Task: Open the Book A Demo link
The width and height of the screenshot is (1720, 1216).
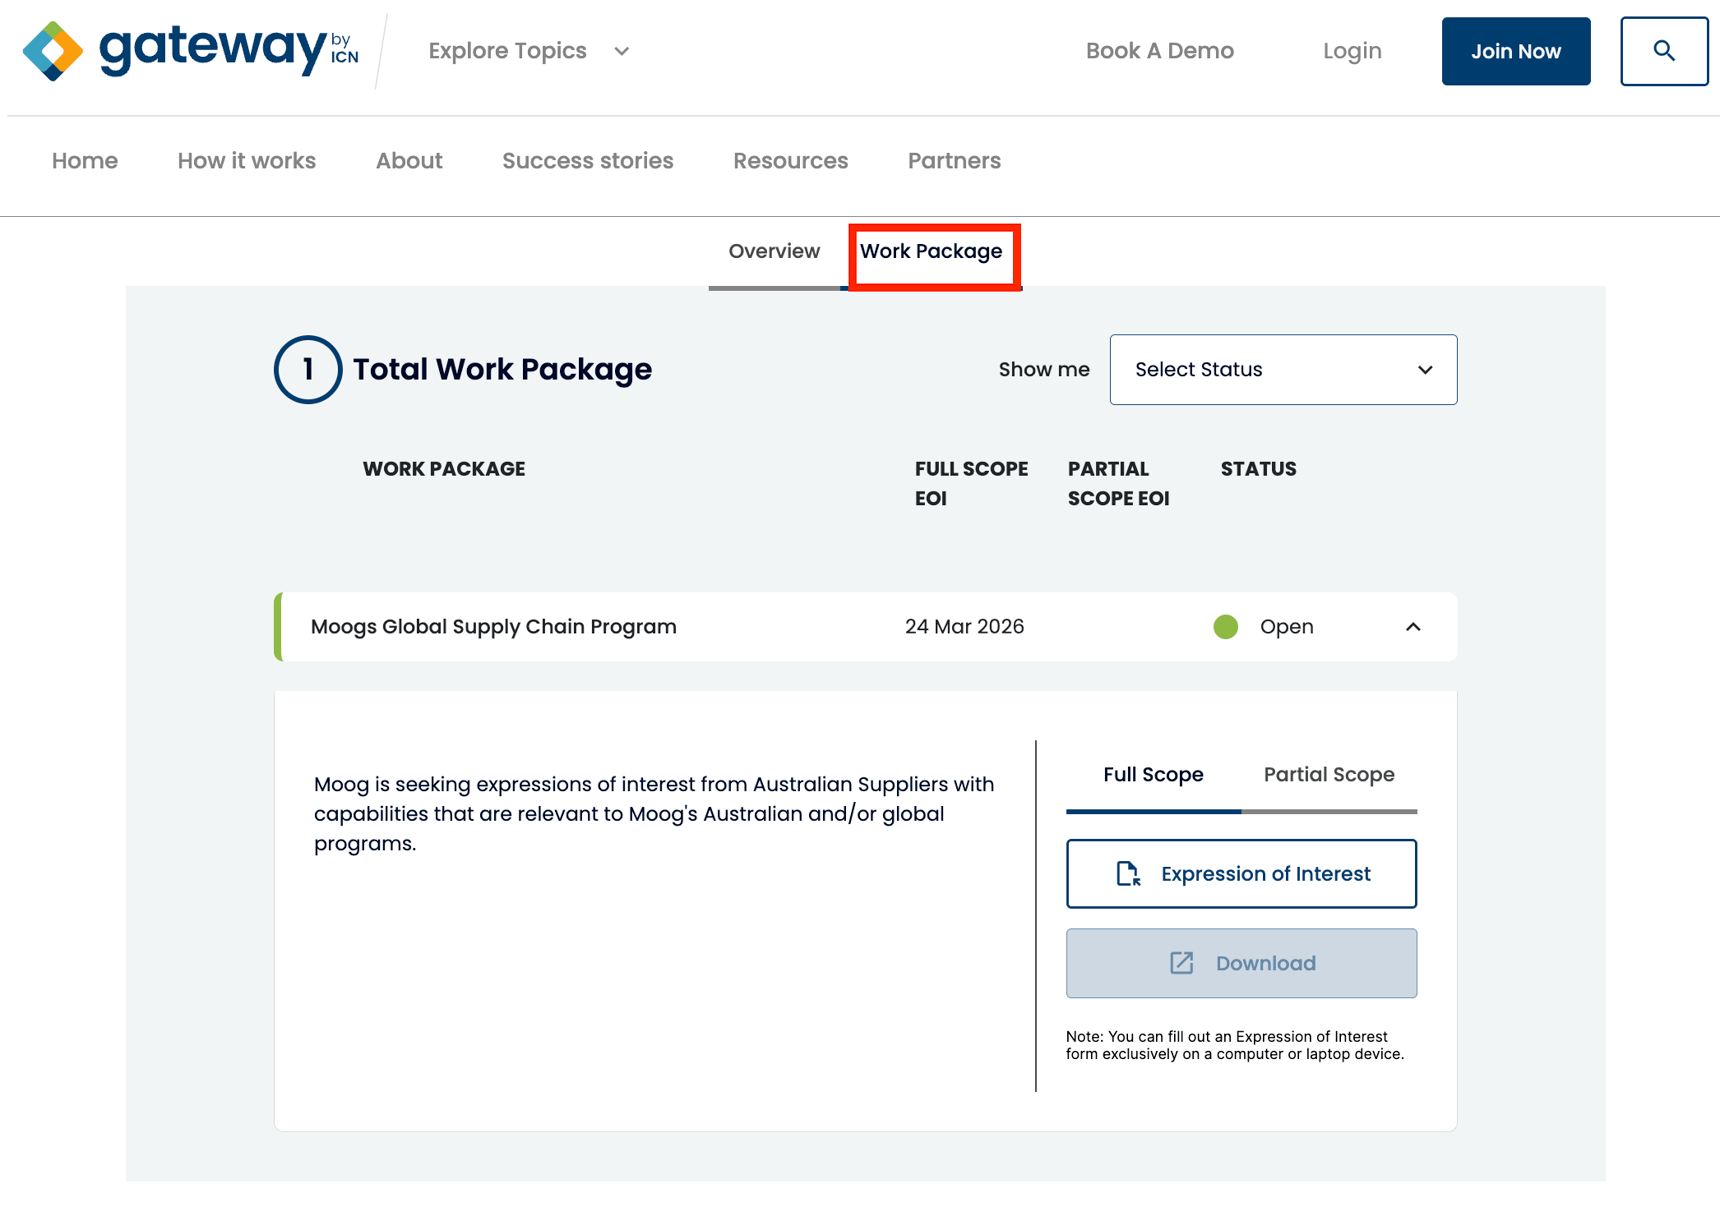Action: click(x=1159, y=50)
